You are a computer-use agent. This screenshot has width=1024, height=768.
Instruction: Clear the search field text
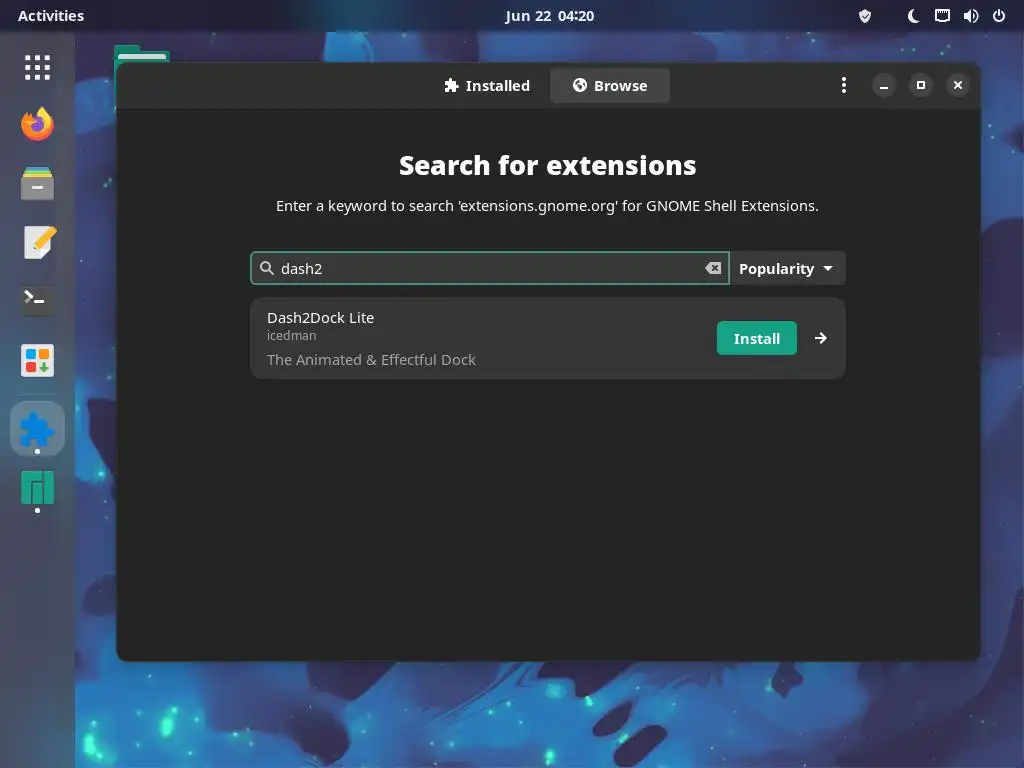pos(713,268)
